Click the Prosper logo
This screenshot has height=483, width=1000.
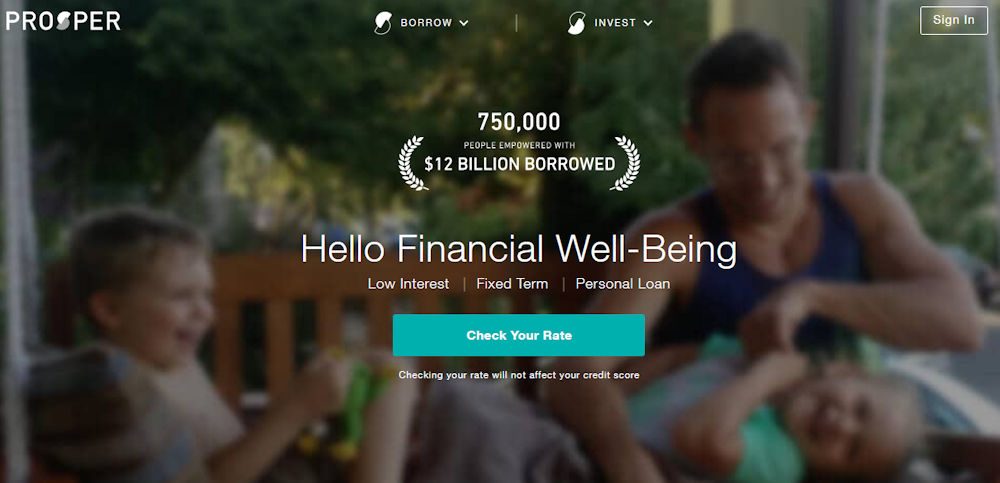pyautogui.click(x=63, y=21)
